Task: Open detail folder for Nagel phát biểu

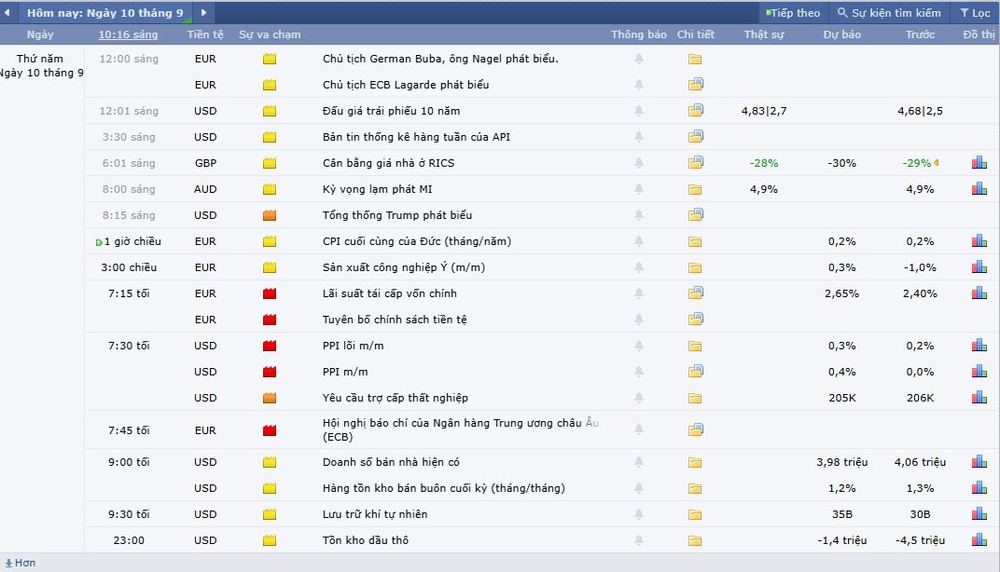Action: (695, 59)
